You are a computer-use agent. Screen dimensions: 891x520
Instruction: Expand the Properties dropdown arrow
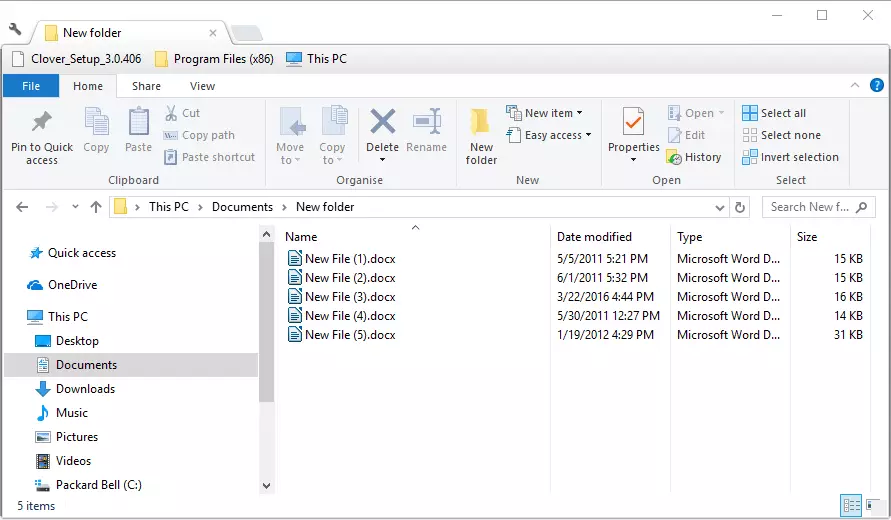coord(634,160)
